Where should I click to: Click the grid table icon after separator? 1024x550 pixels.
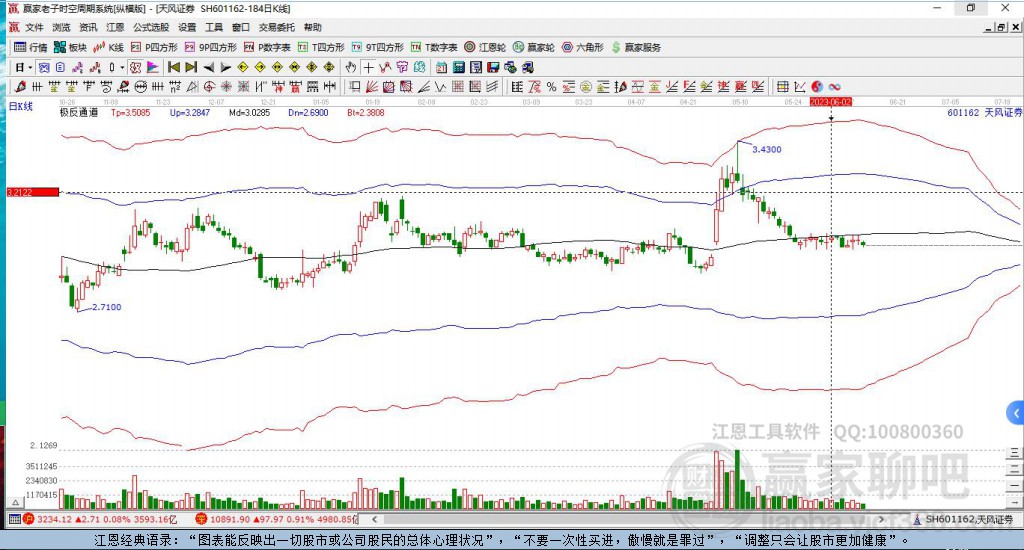(x=781, y=86)
